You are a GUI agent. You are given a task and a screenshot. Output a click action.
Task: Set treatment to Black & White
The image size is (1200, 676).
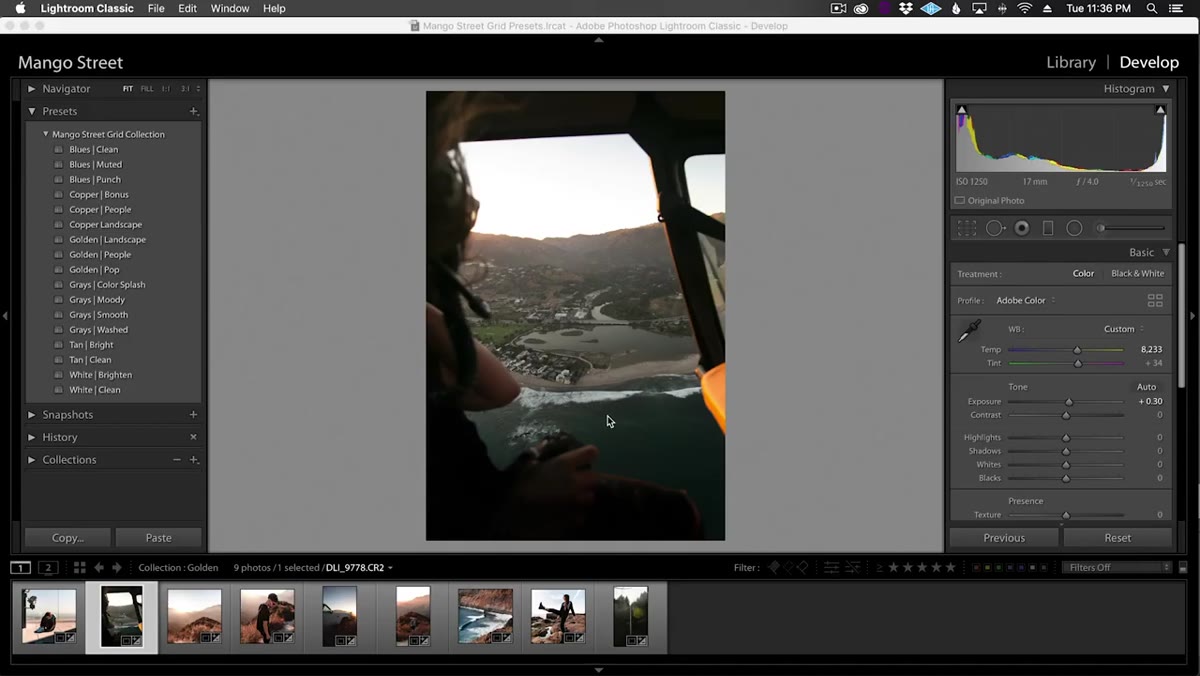click(x=1137, y=273)
